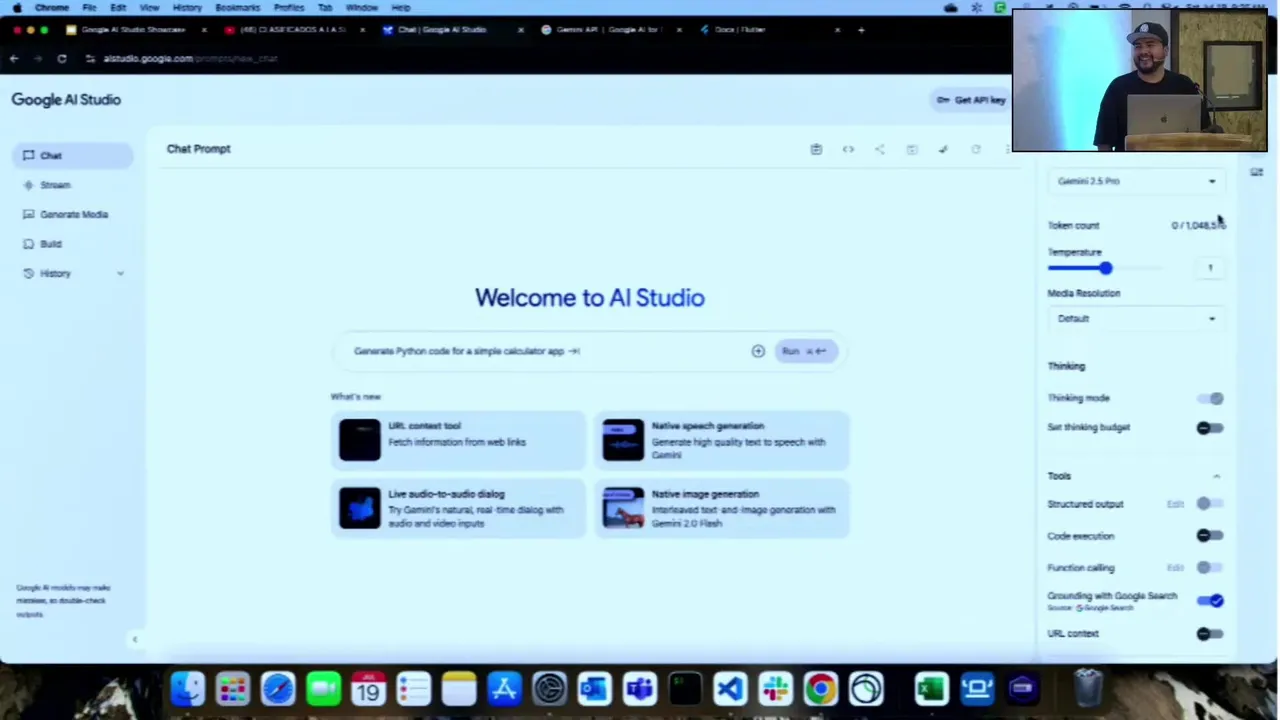
Task: Open the Profiles menu in menu bar
Action: [x=289, y=7]
